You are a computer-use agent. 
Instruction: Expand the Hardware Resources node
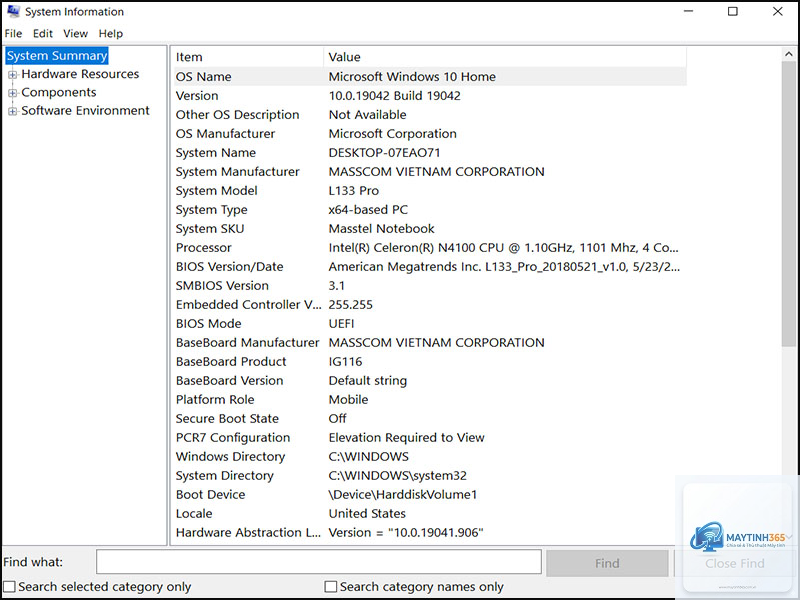pyautogui.click(x=12, y=74)
